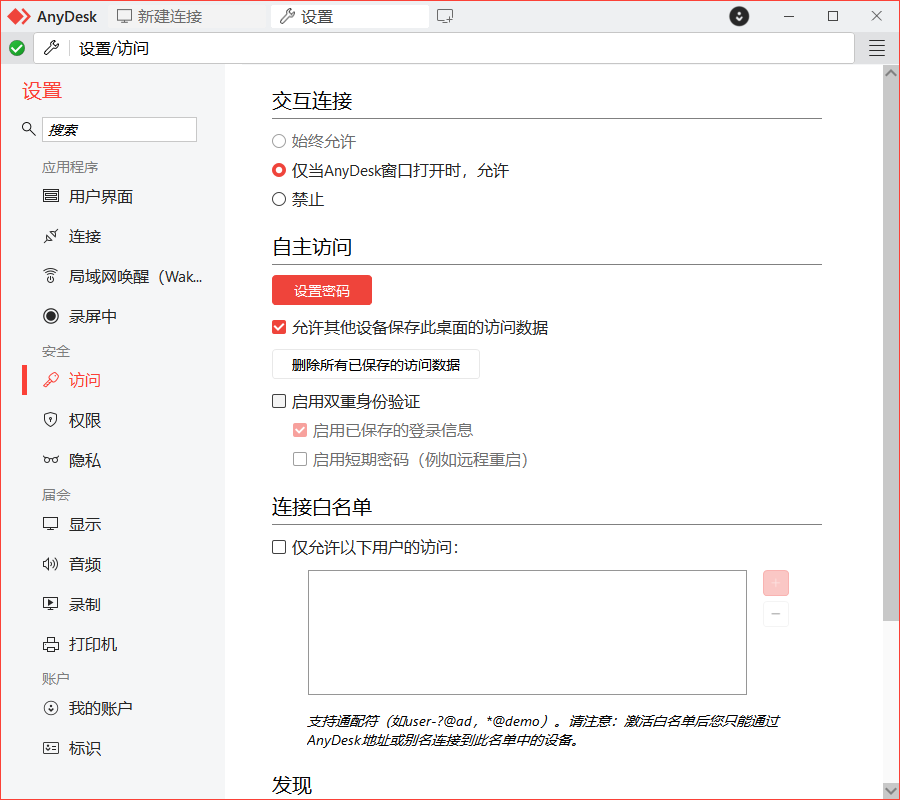Open the hamburger main menu
This screenshot has height=800, width=900.
876,48
